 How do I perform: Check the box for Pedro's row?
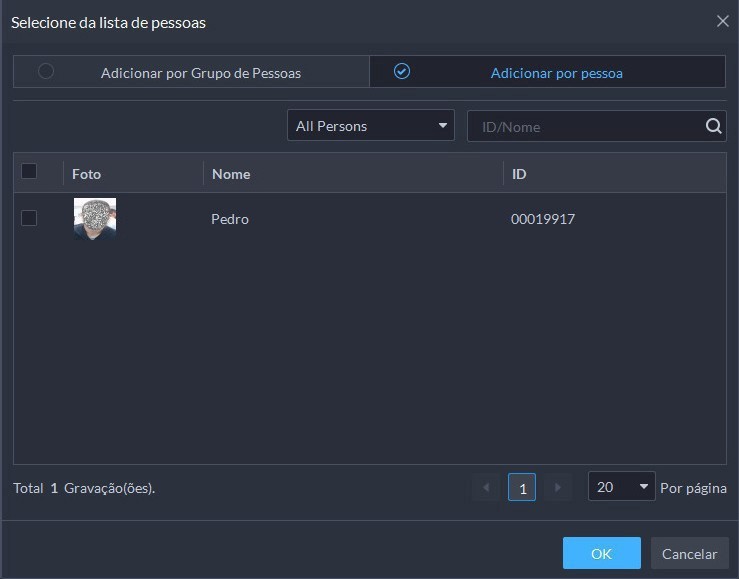click(29, 218)
